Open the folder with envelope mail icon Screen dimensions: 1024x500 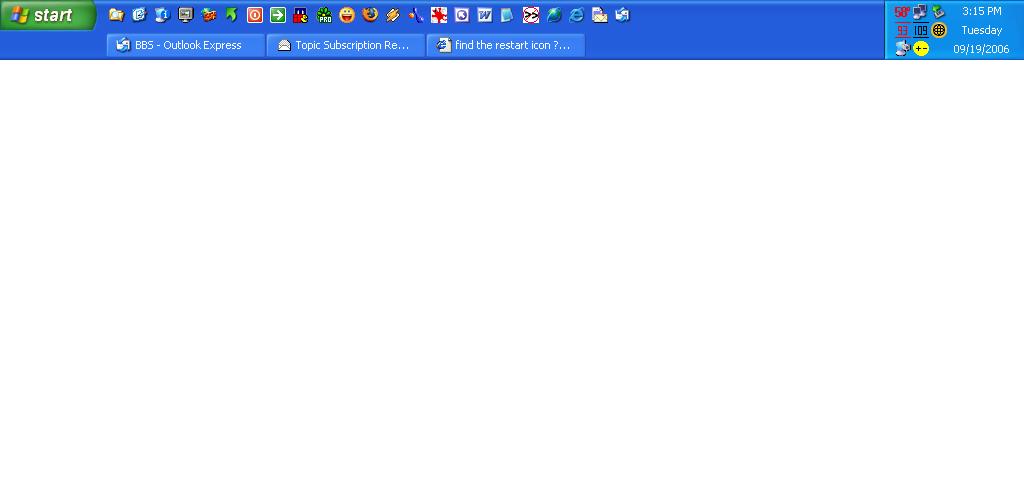coord(600,15)
